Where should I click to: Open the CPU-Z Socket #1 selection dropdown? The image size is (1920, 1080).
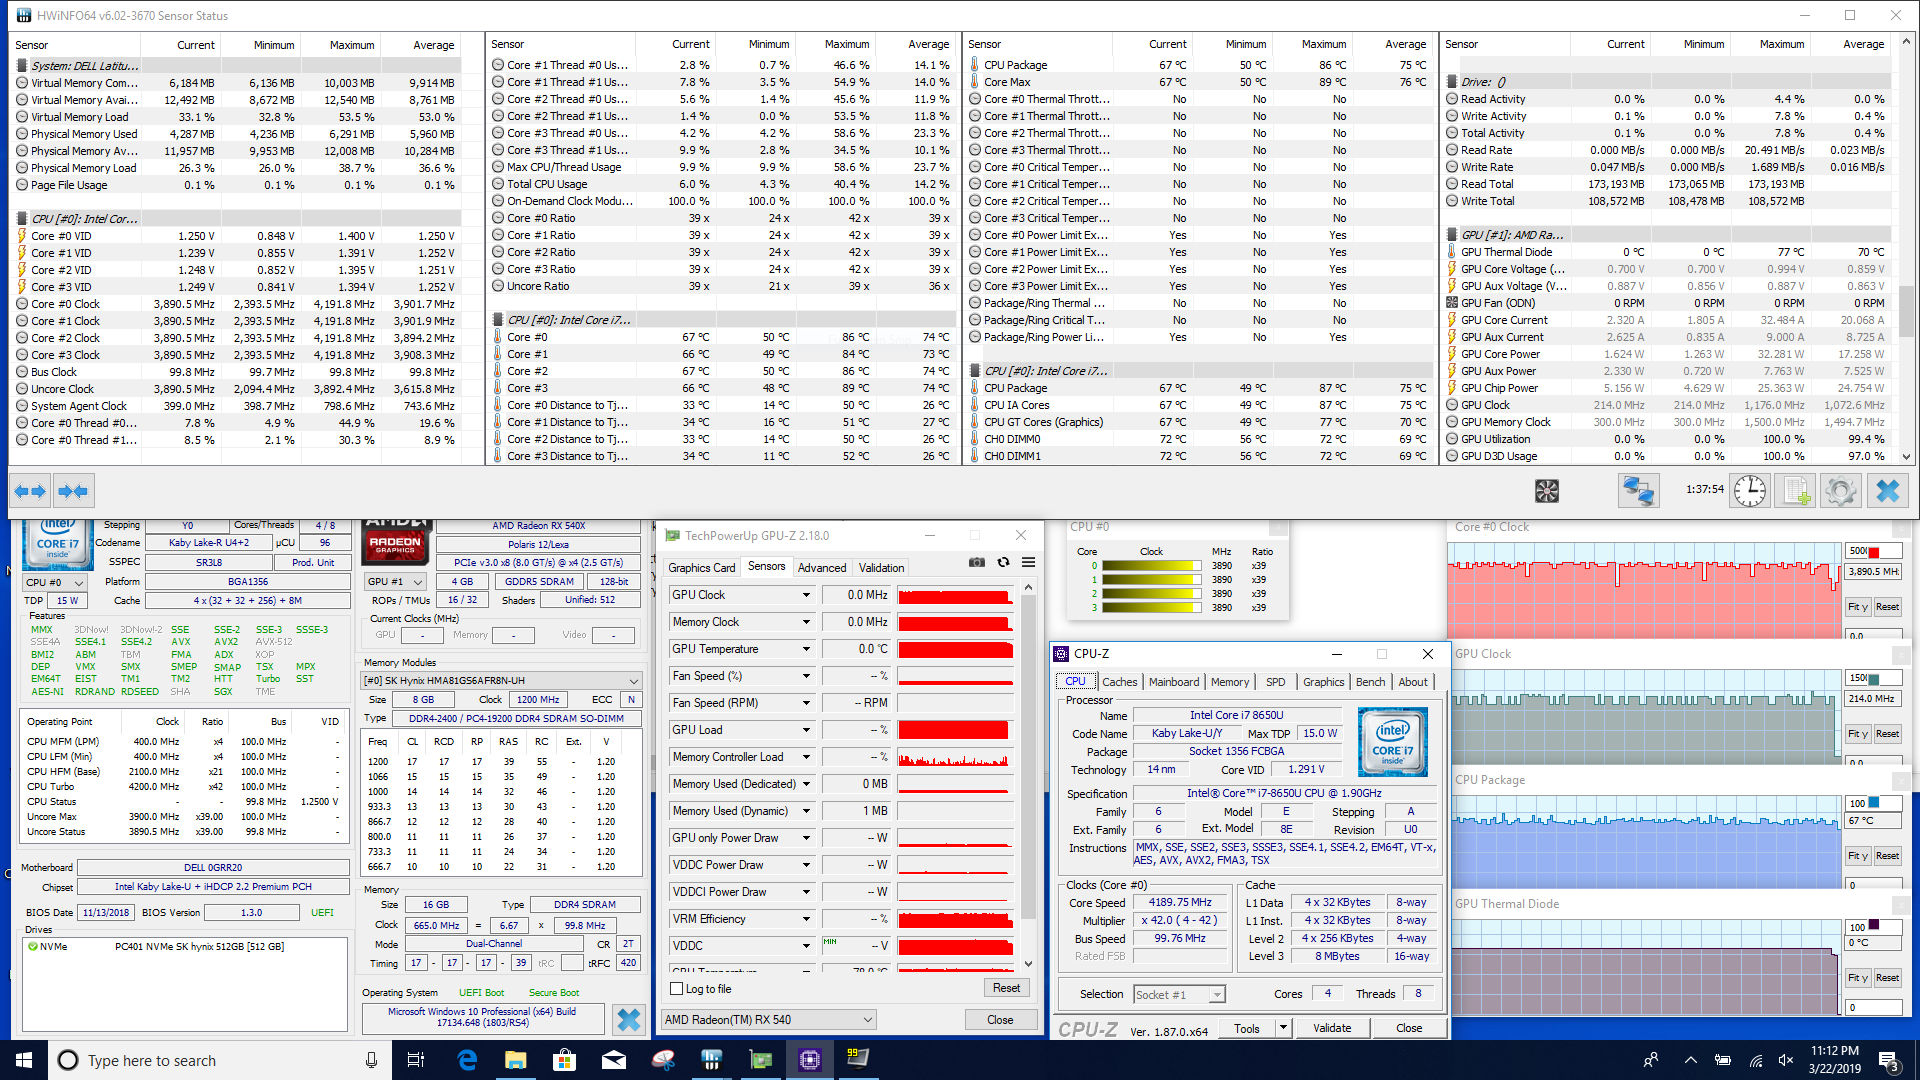click(x=1216, y=995)
